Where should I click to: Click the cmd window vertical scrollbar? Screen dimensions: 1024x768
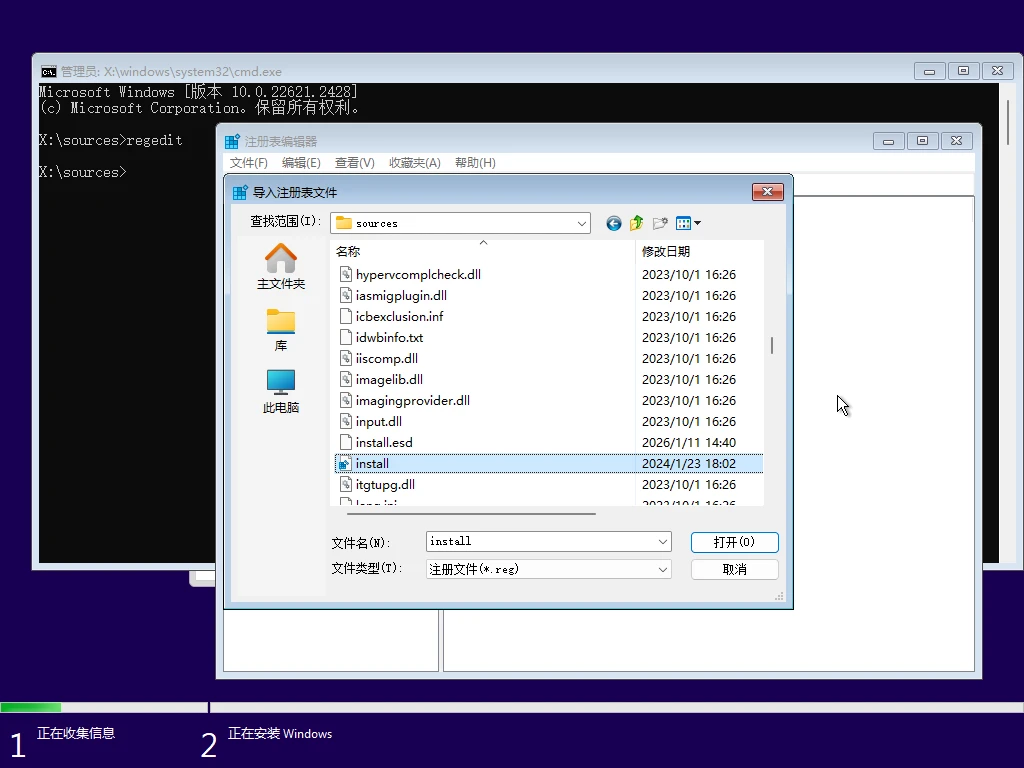click(1008, 122)
